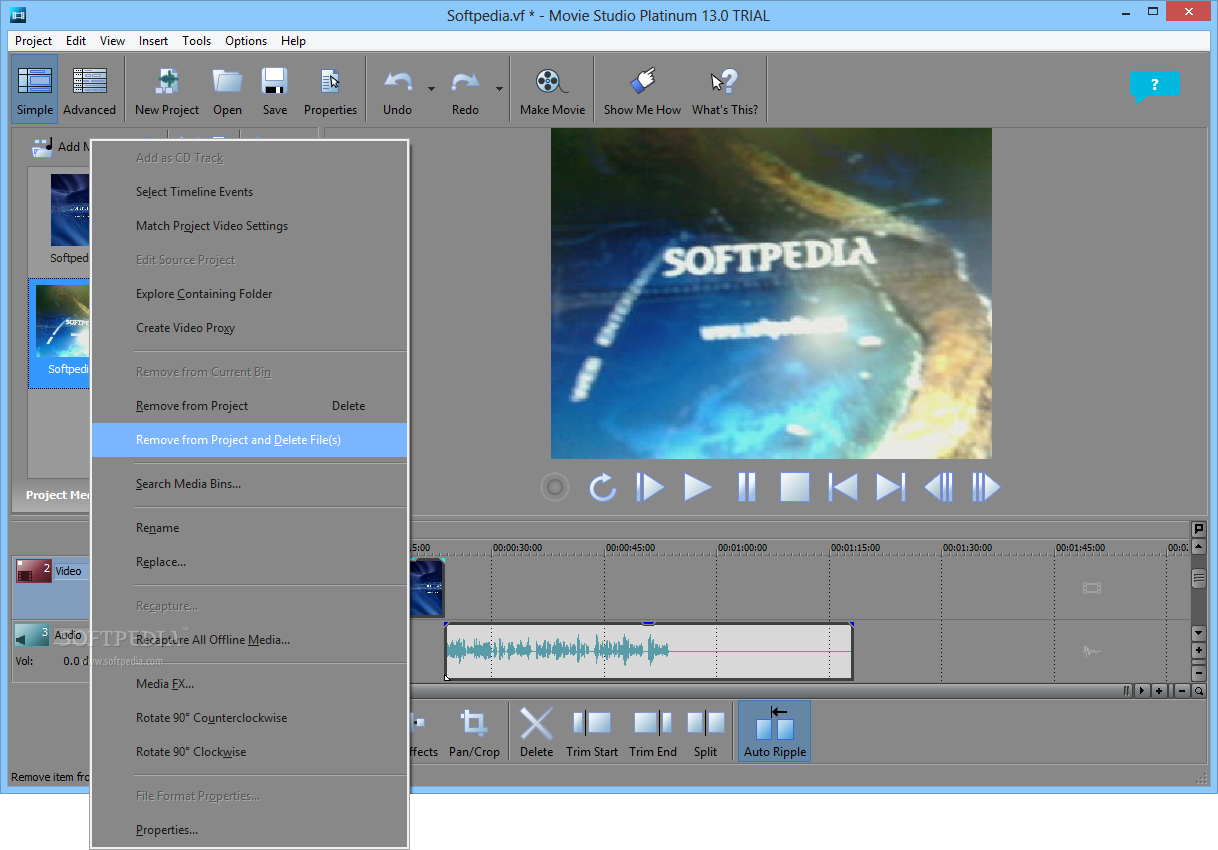Click the Pan/Crop tool
Image resolution: width=1218 pixels, height=850 pixels.
[x=474, y=732]
